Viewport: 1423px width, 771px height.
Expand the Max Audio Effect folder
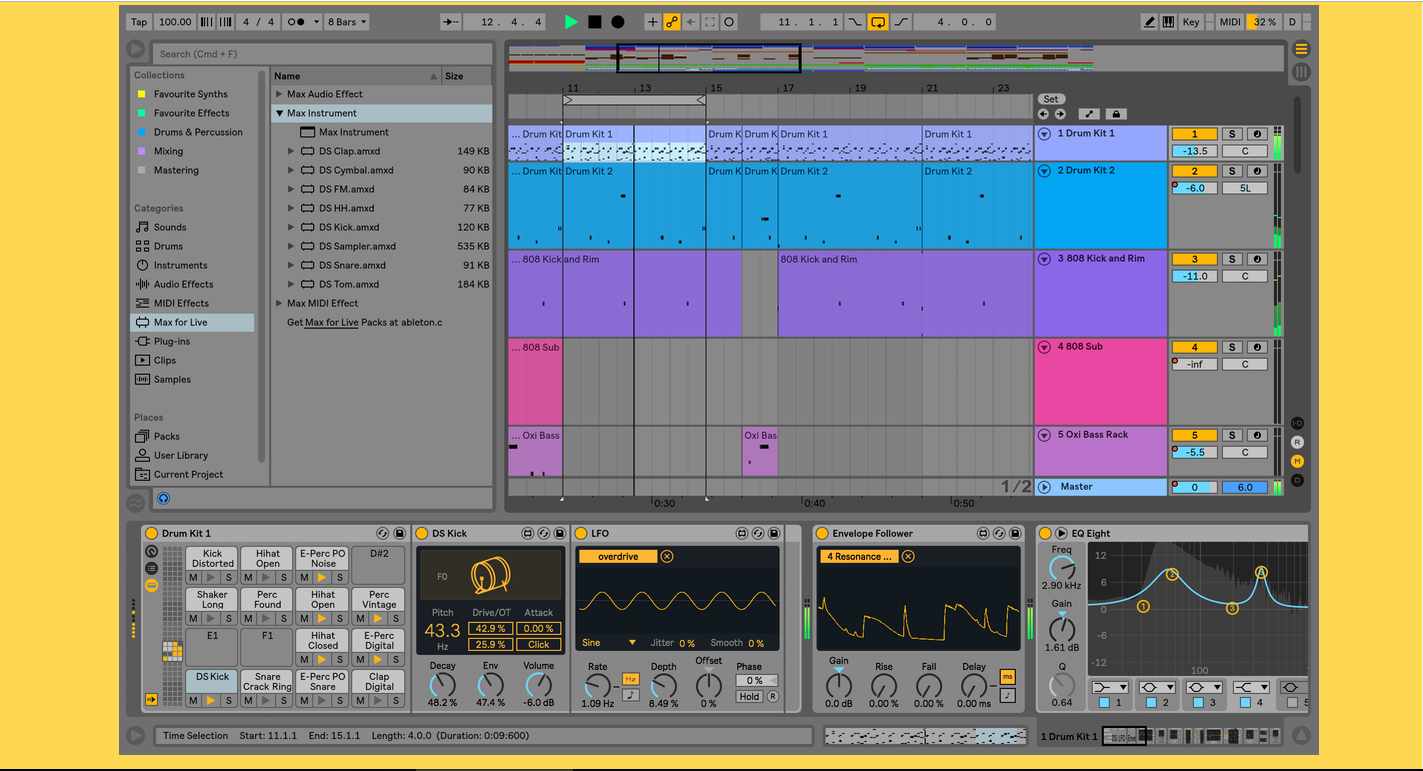(279, 94)
